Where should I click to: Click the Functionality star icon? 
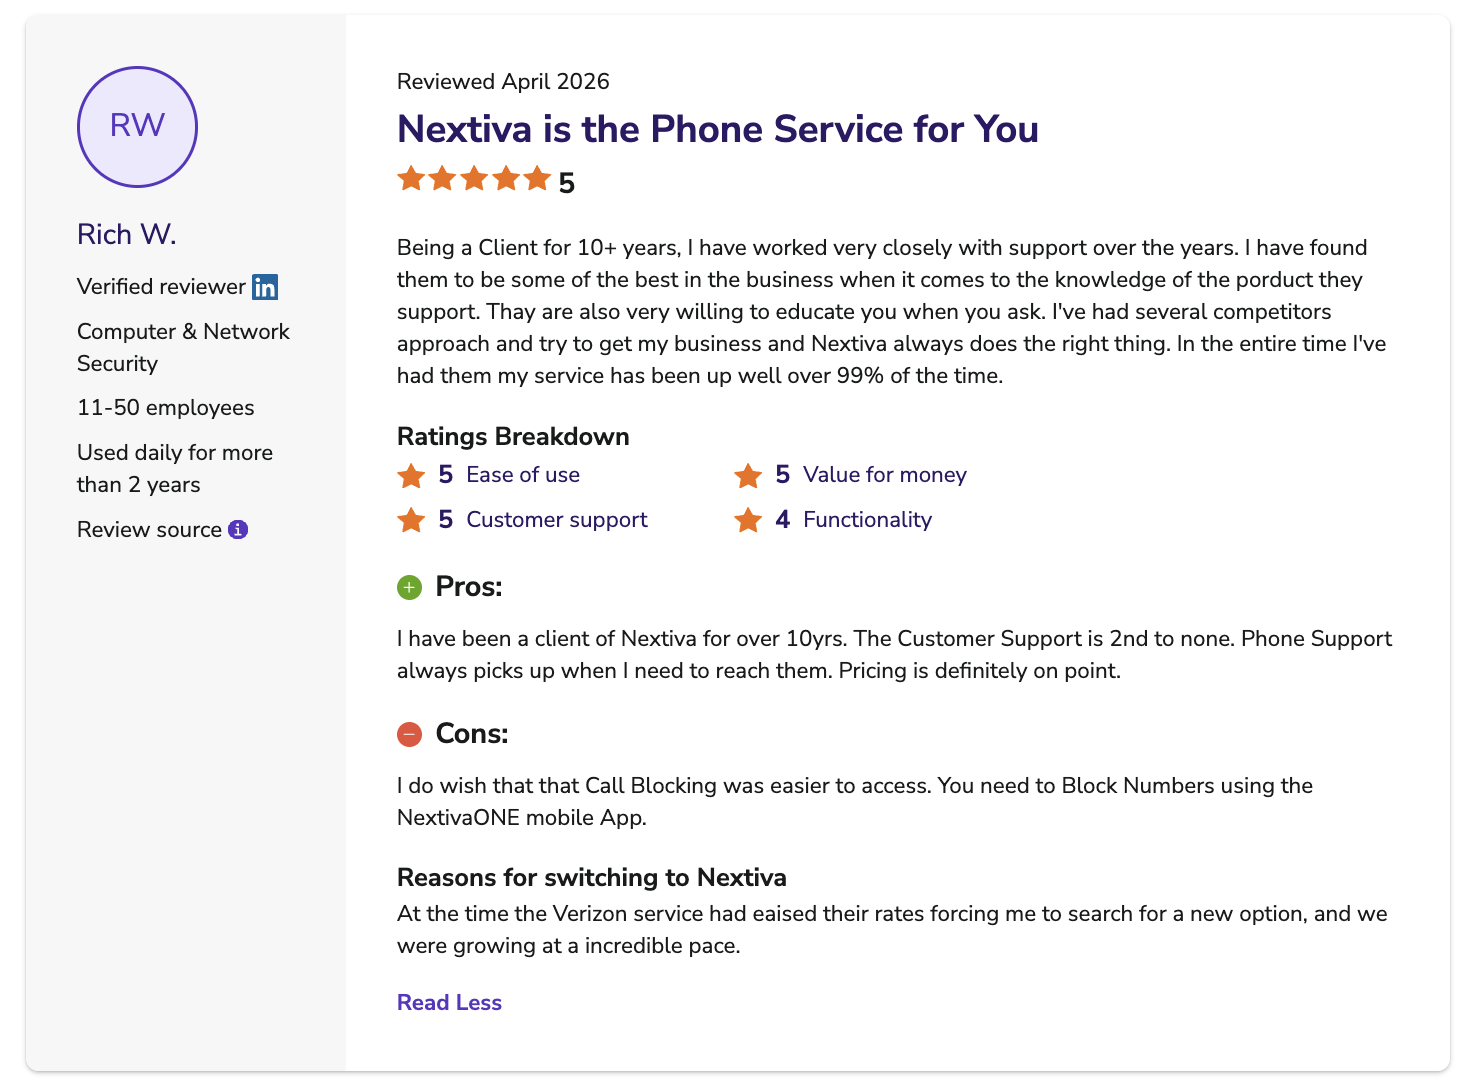(x=748, y=520)
